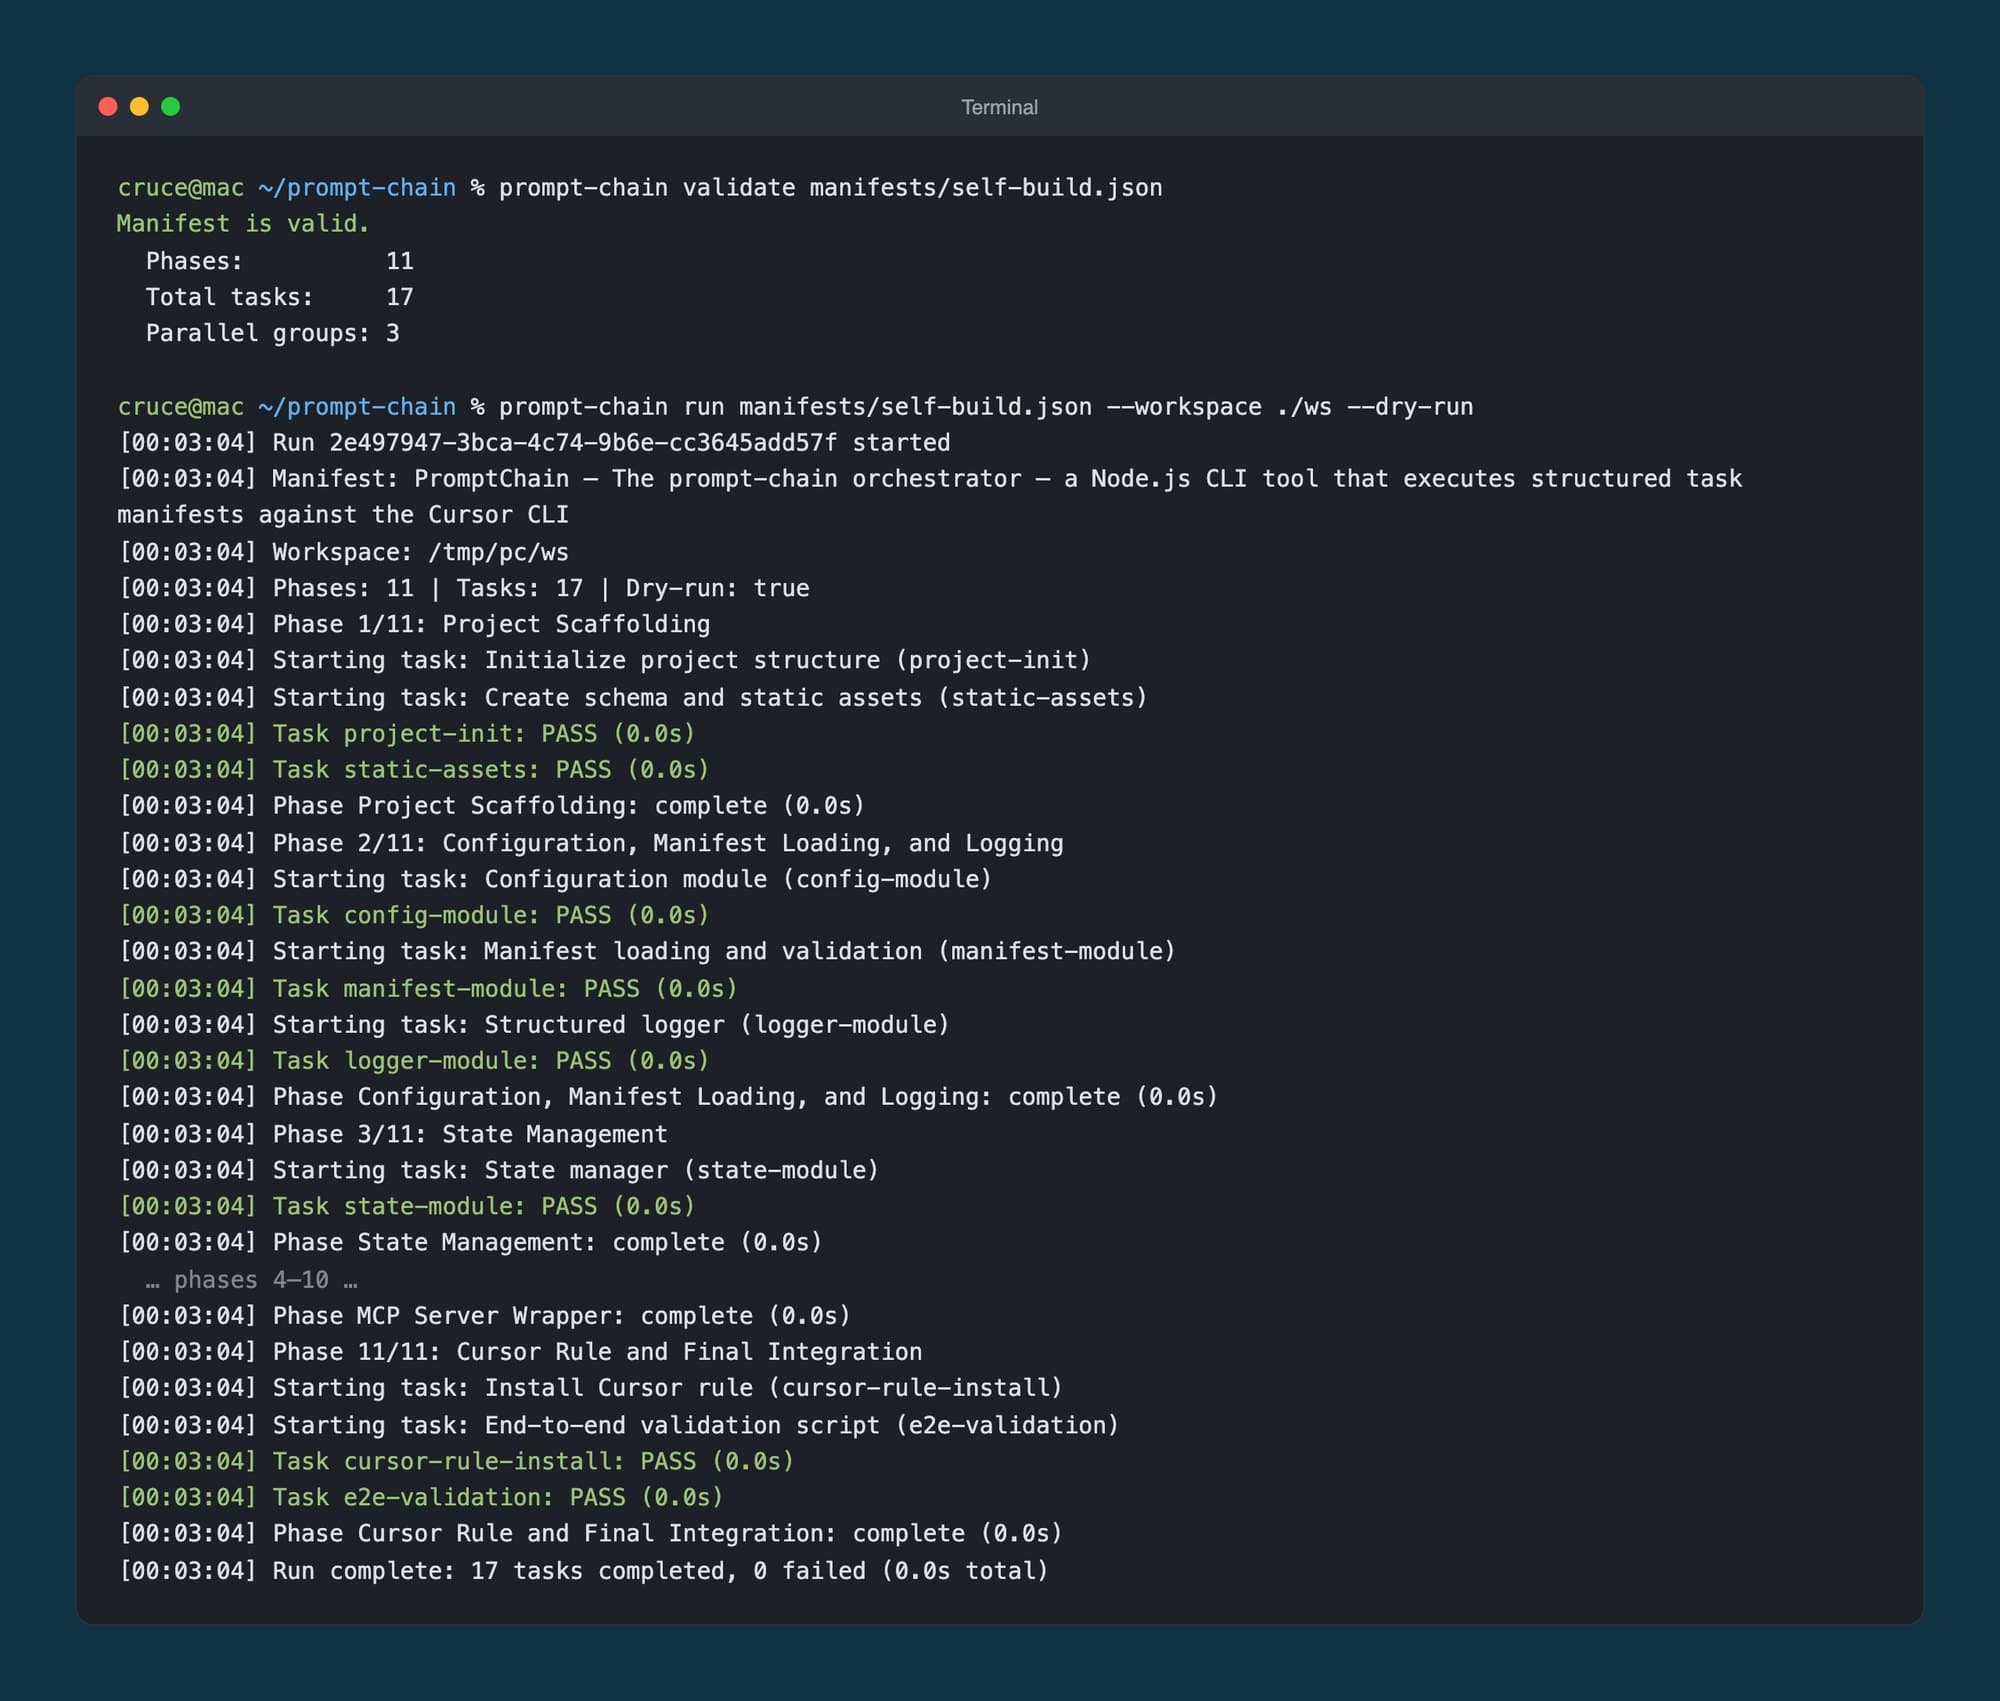
Task: Click green 'Task cursor-rule-install: PASS' line
Action: point(457,1461)
